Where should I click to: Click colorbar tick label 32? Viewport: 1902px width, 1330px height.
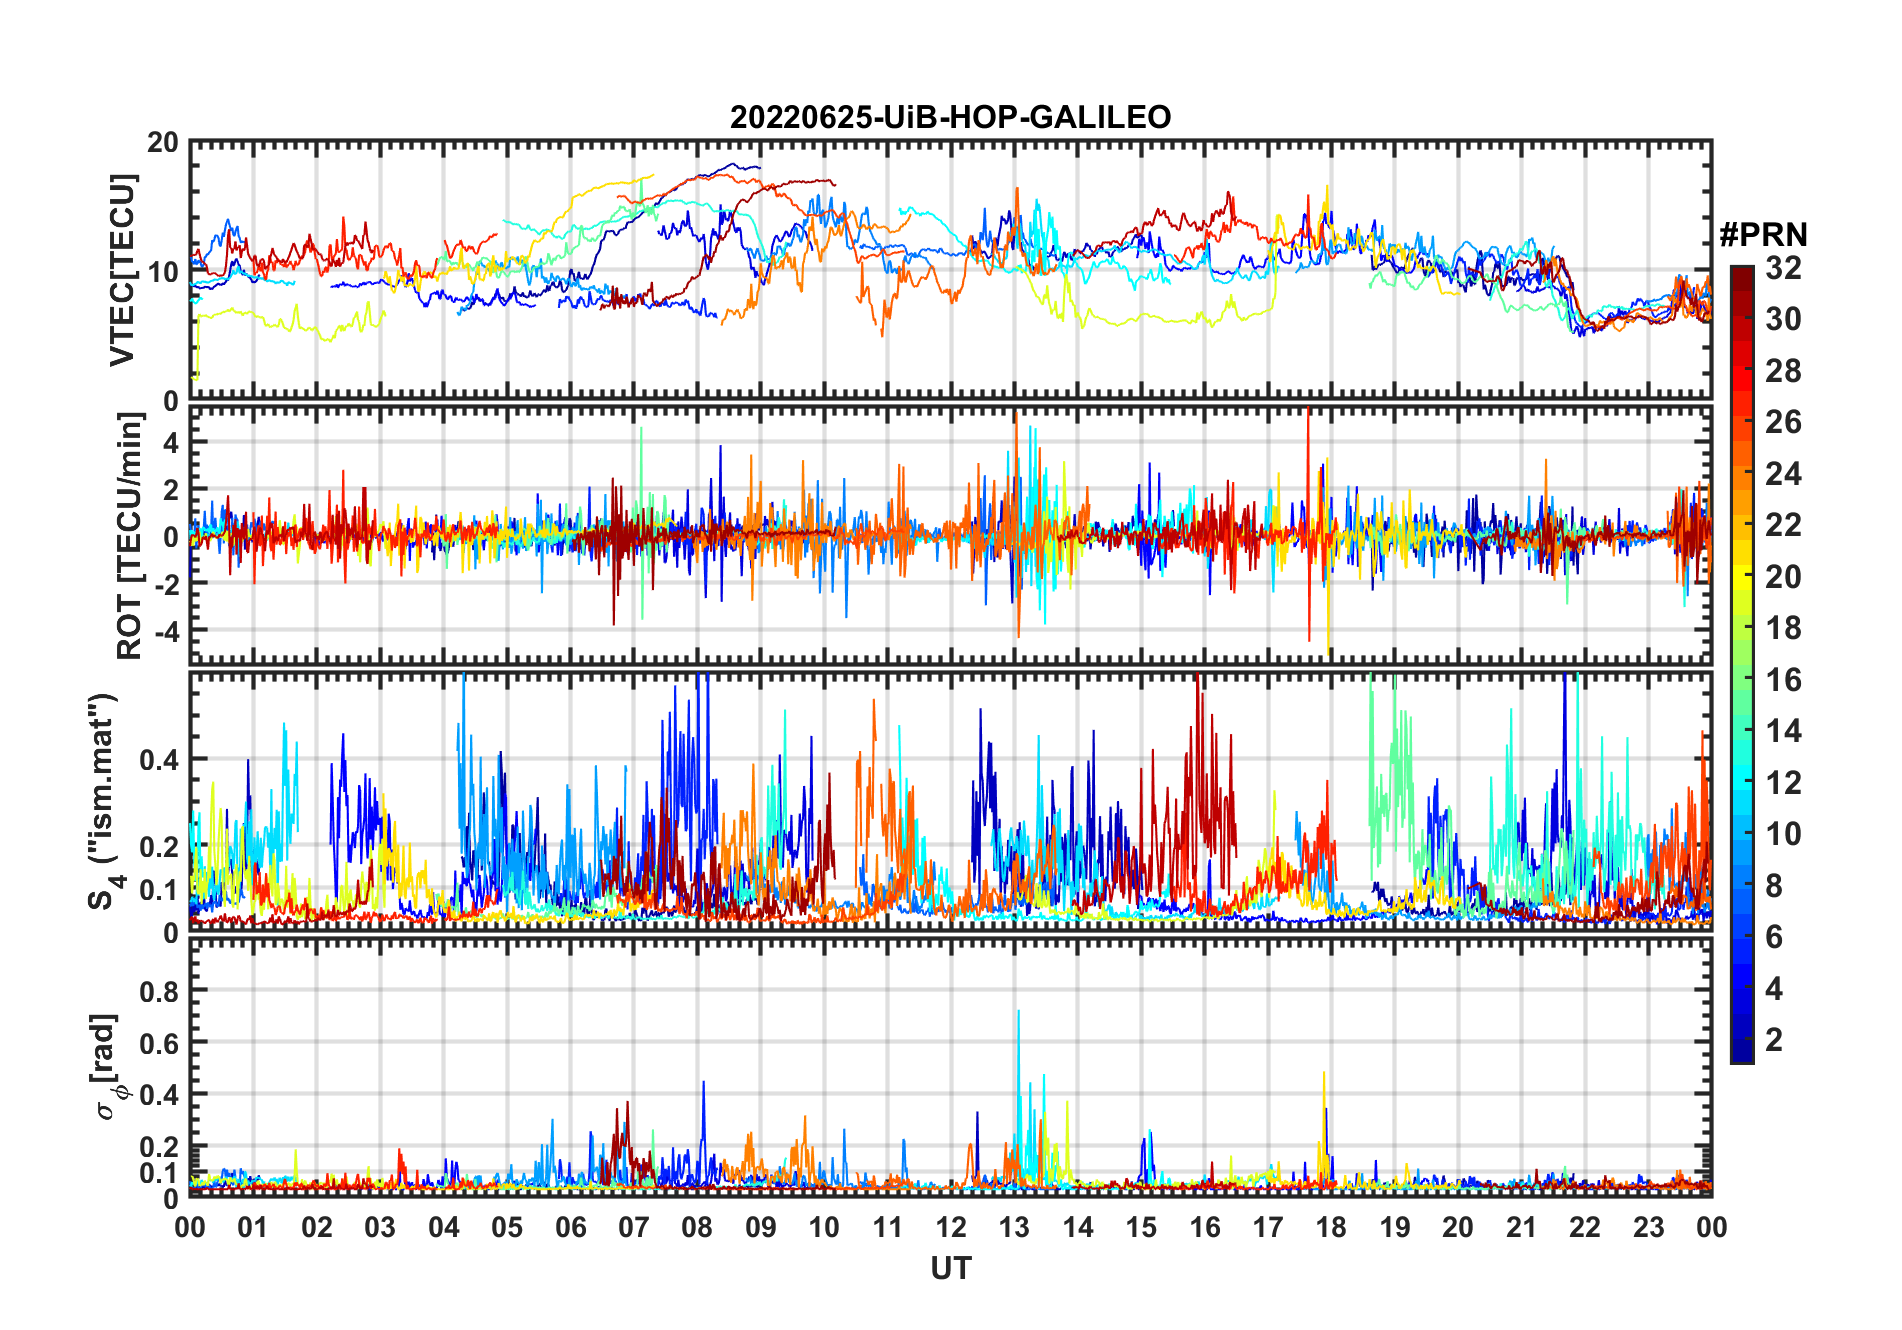tap(1783, 267)
